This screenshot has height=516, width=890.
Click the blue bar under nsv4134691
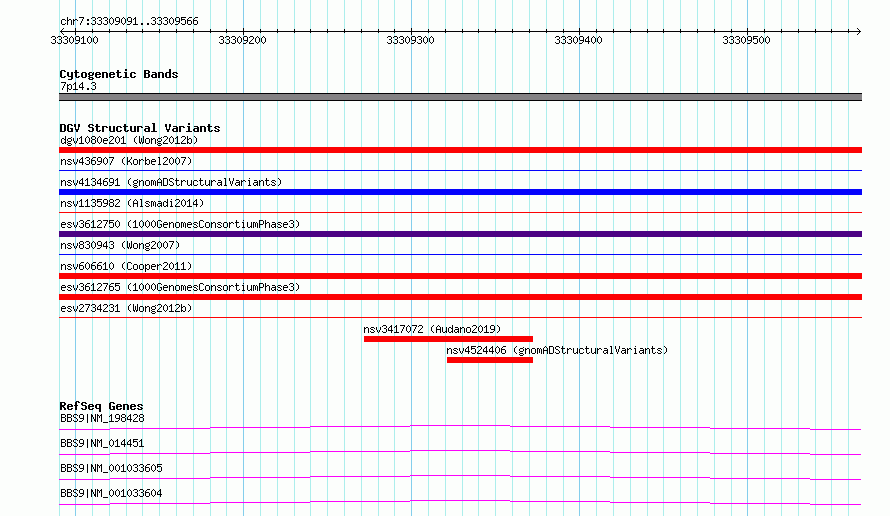point(460,192)
